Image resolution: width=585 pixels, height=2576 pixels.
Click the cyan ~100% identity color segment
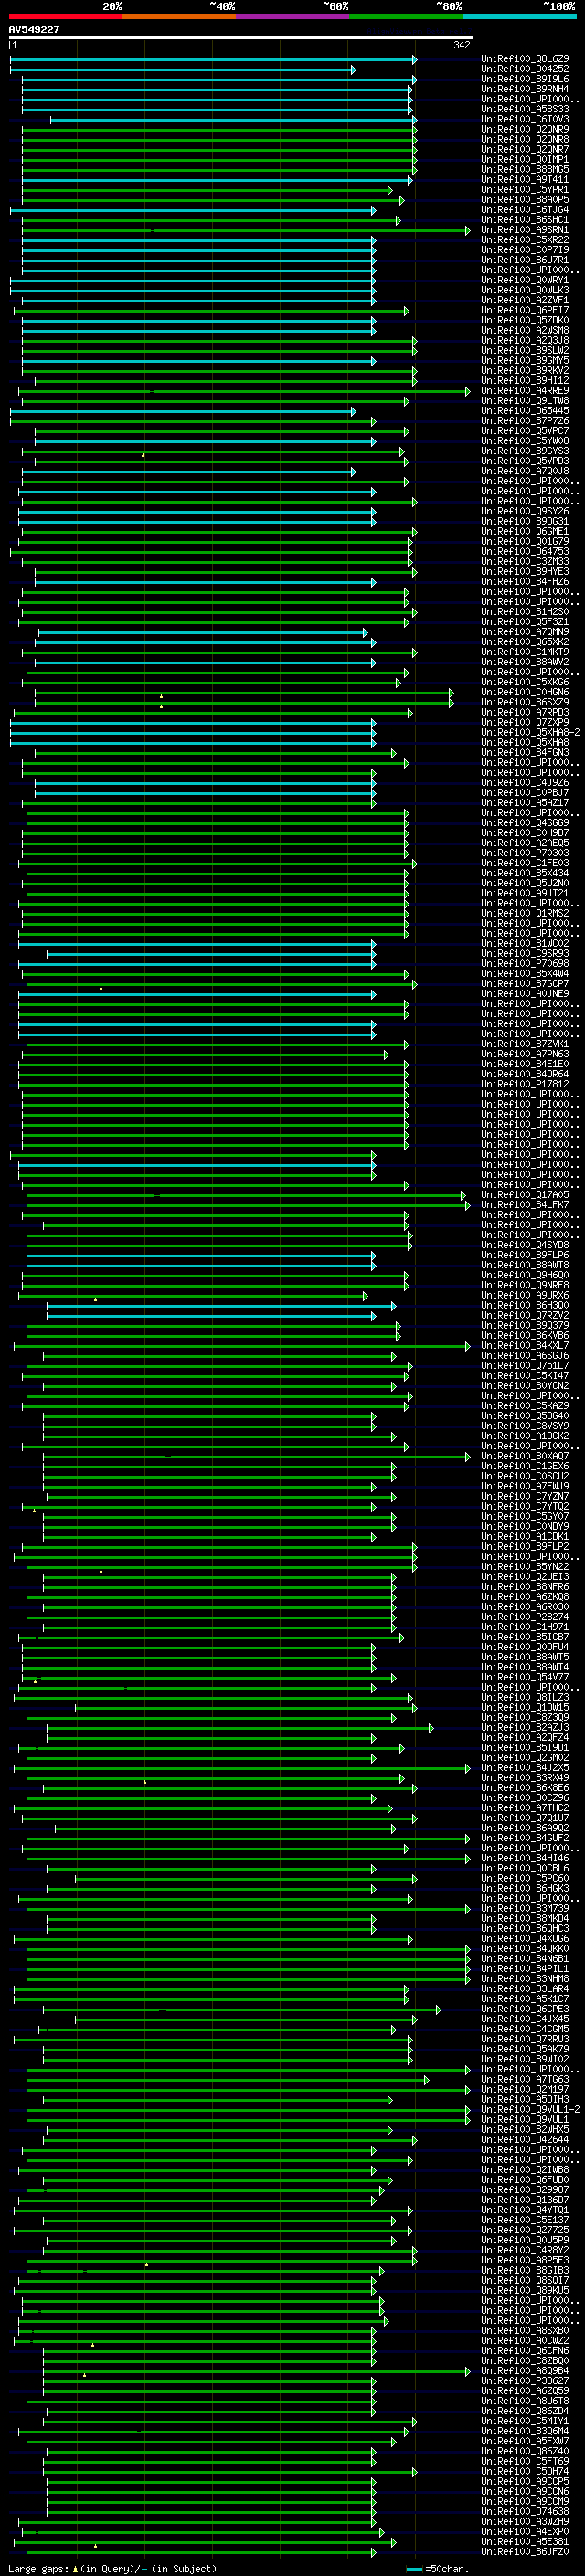click(519, 16)
